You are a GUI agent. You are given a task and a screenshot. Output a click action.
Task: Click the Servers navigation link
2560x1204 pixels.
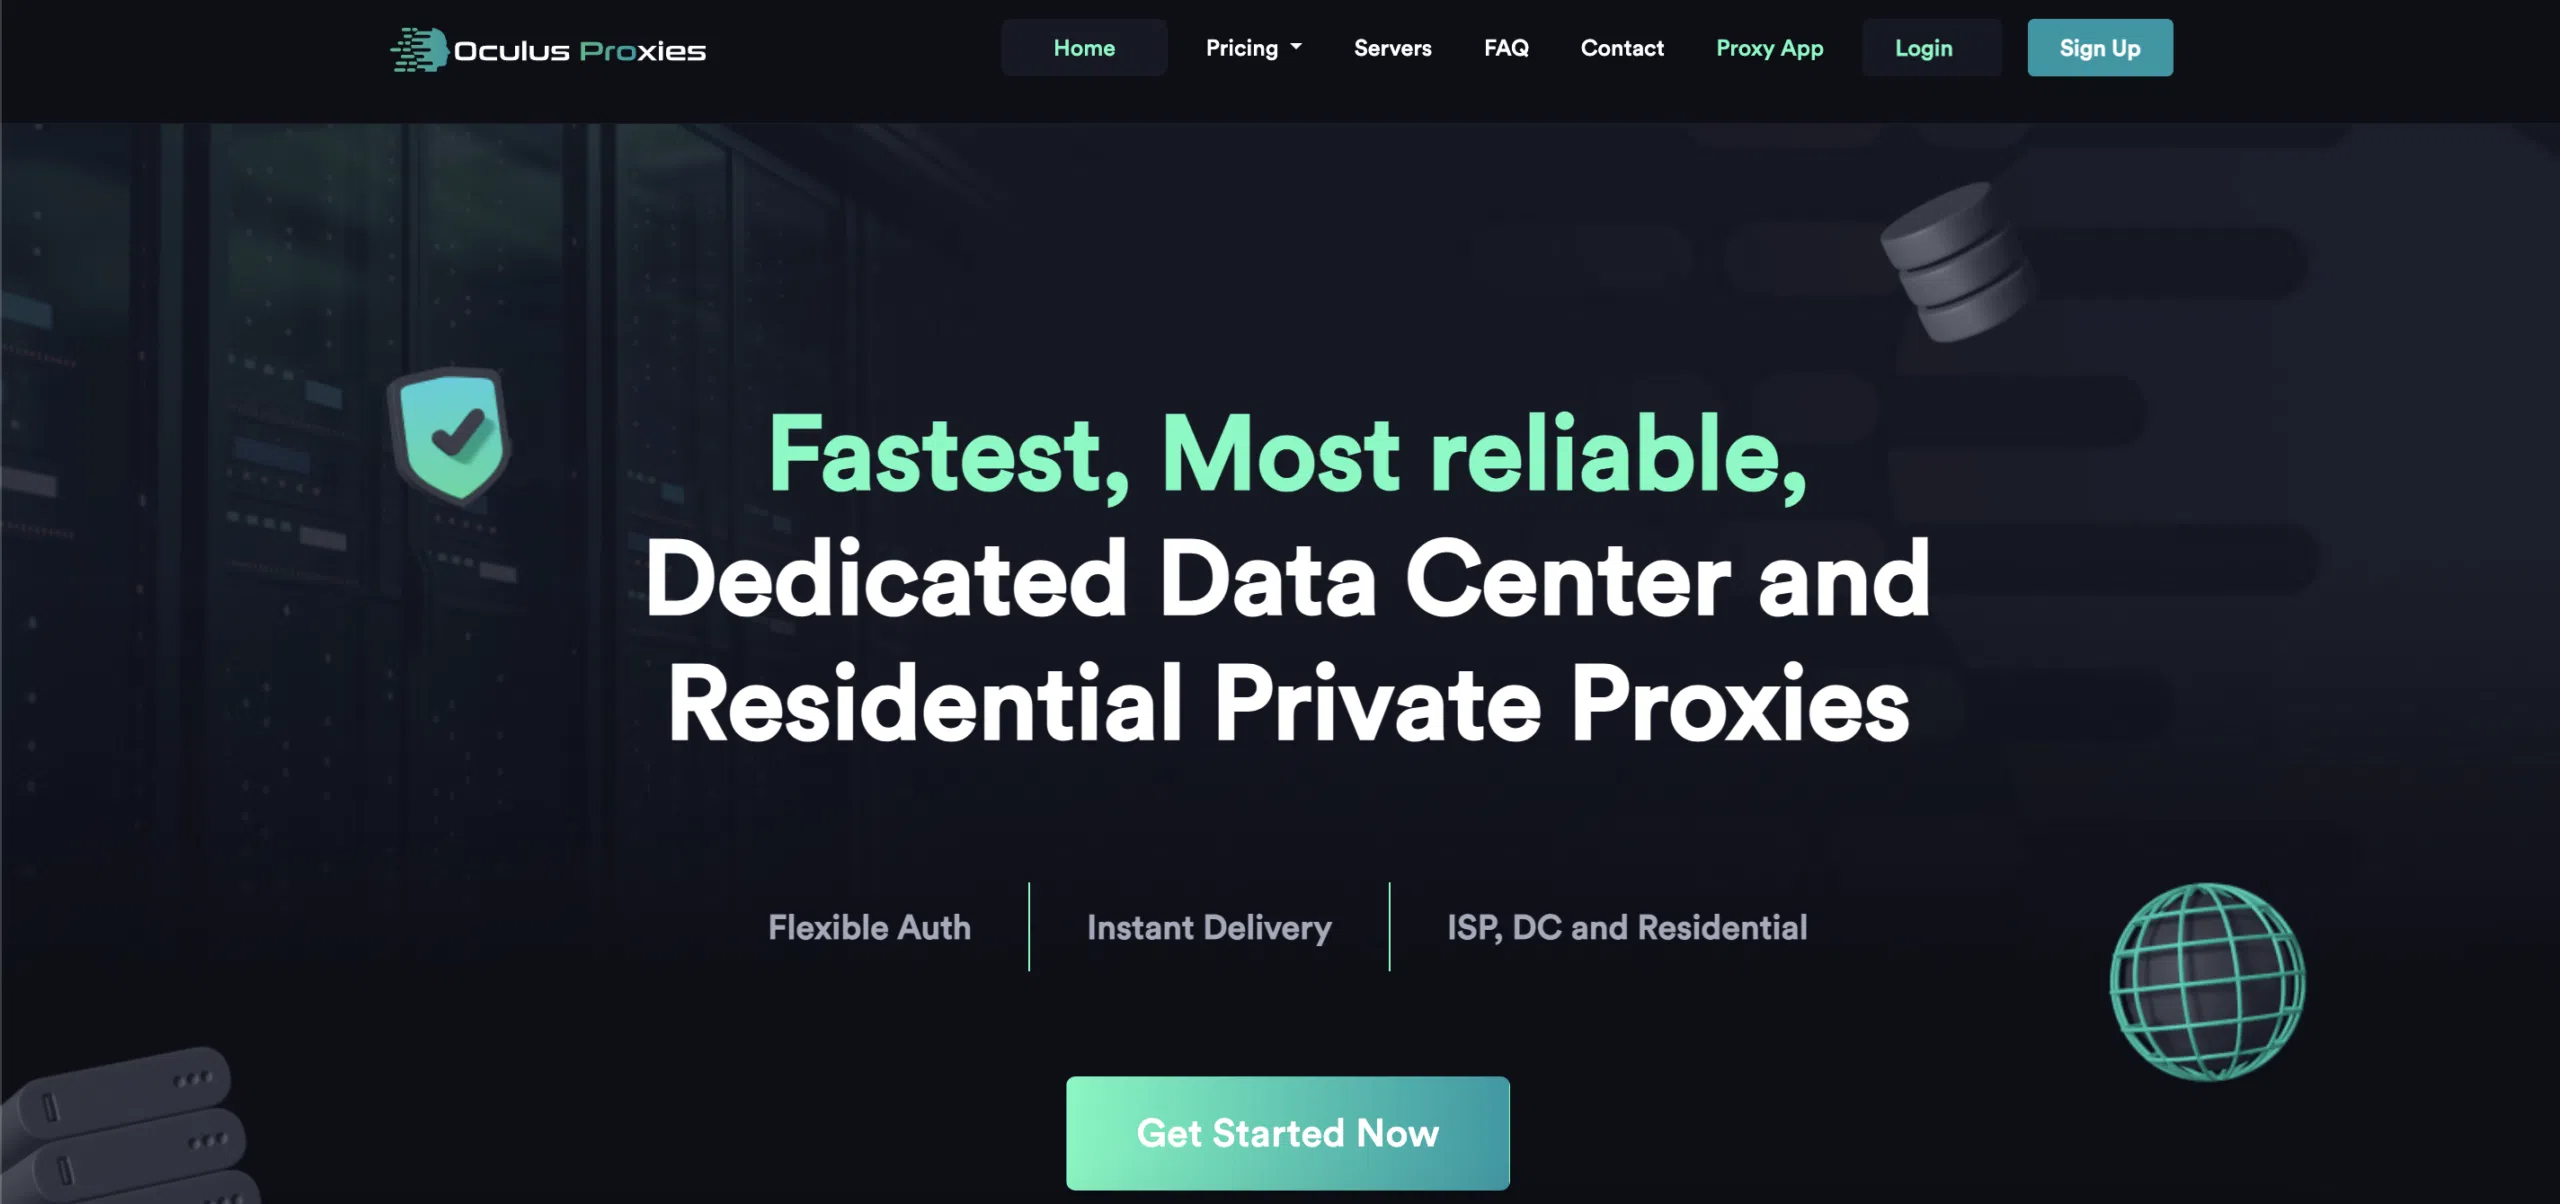[x=1393, y=47]
